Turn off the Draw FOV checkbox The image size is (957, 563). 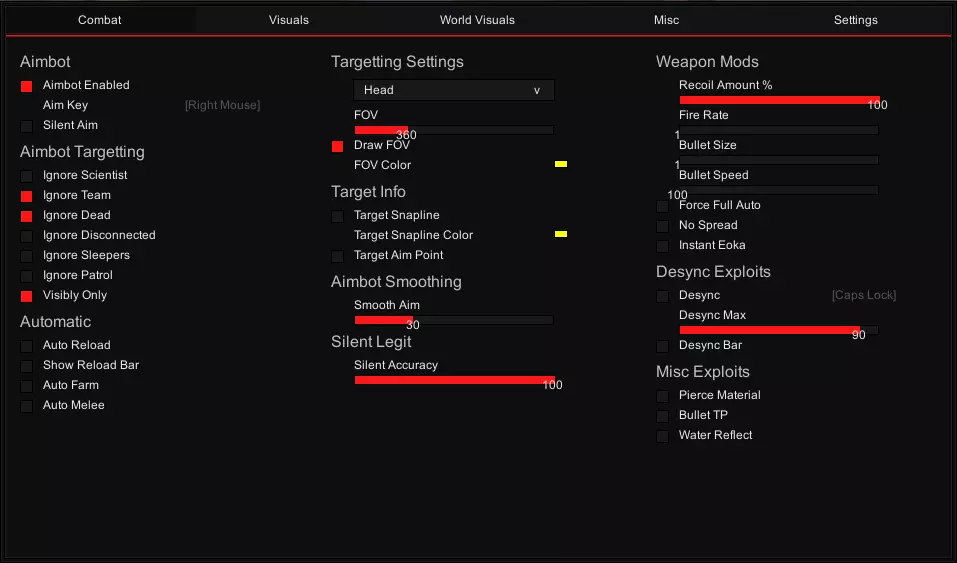[338, 146]
